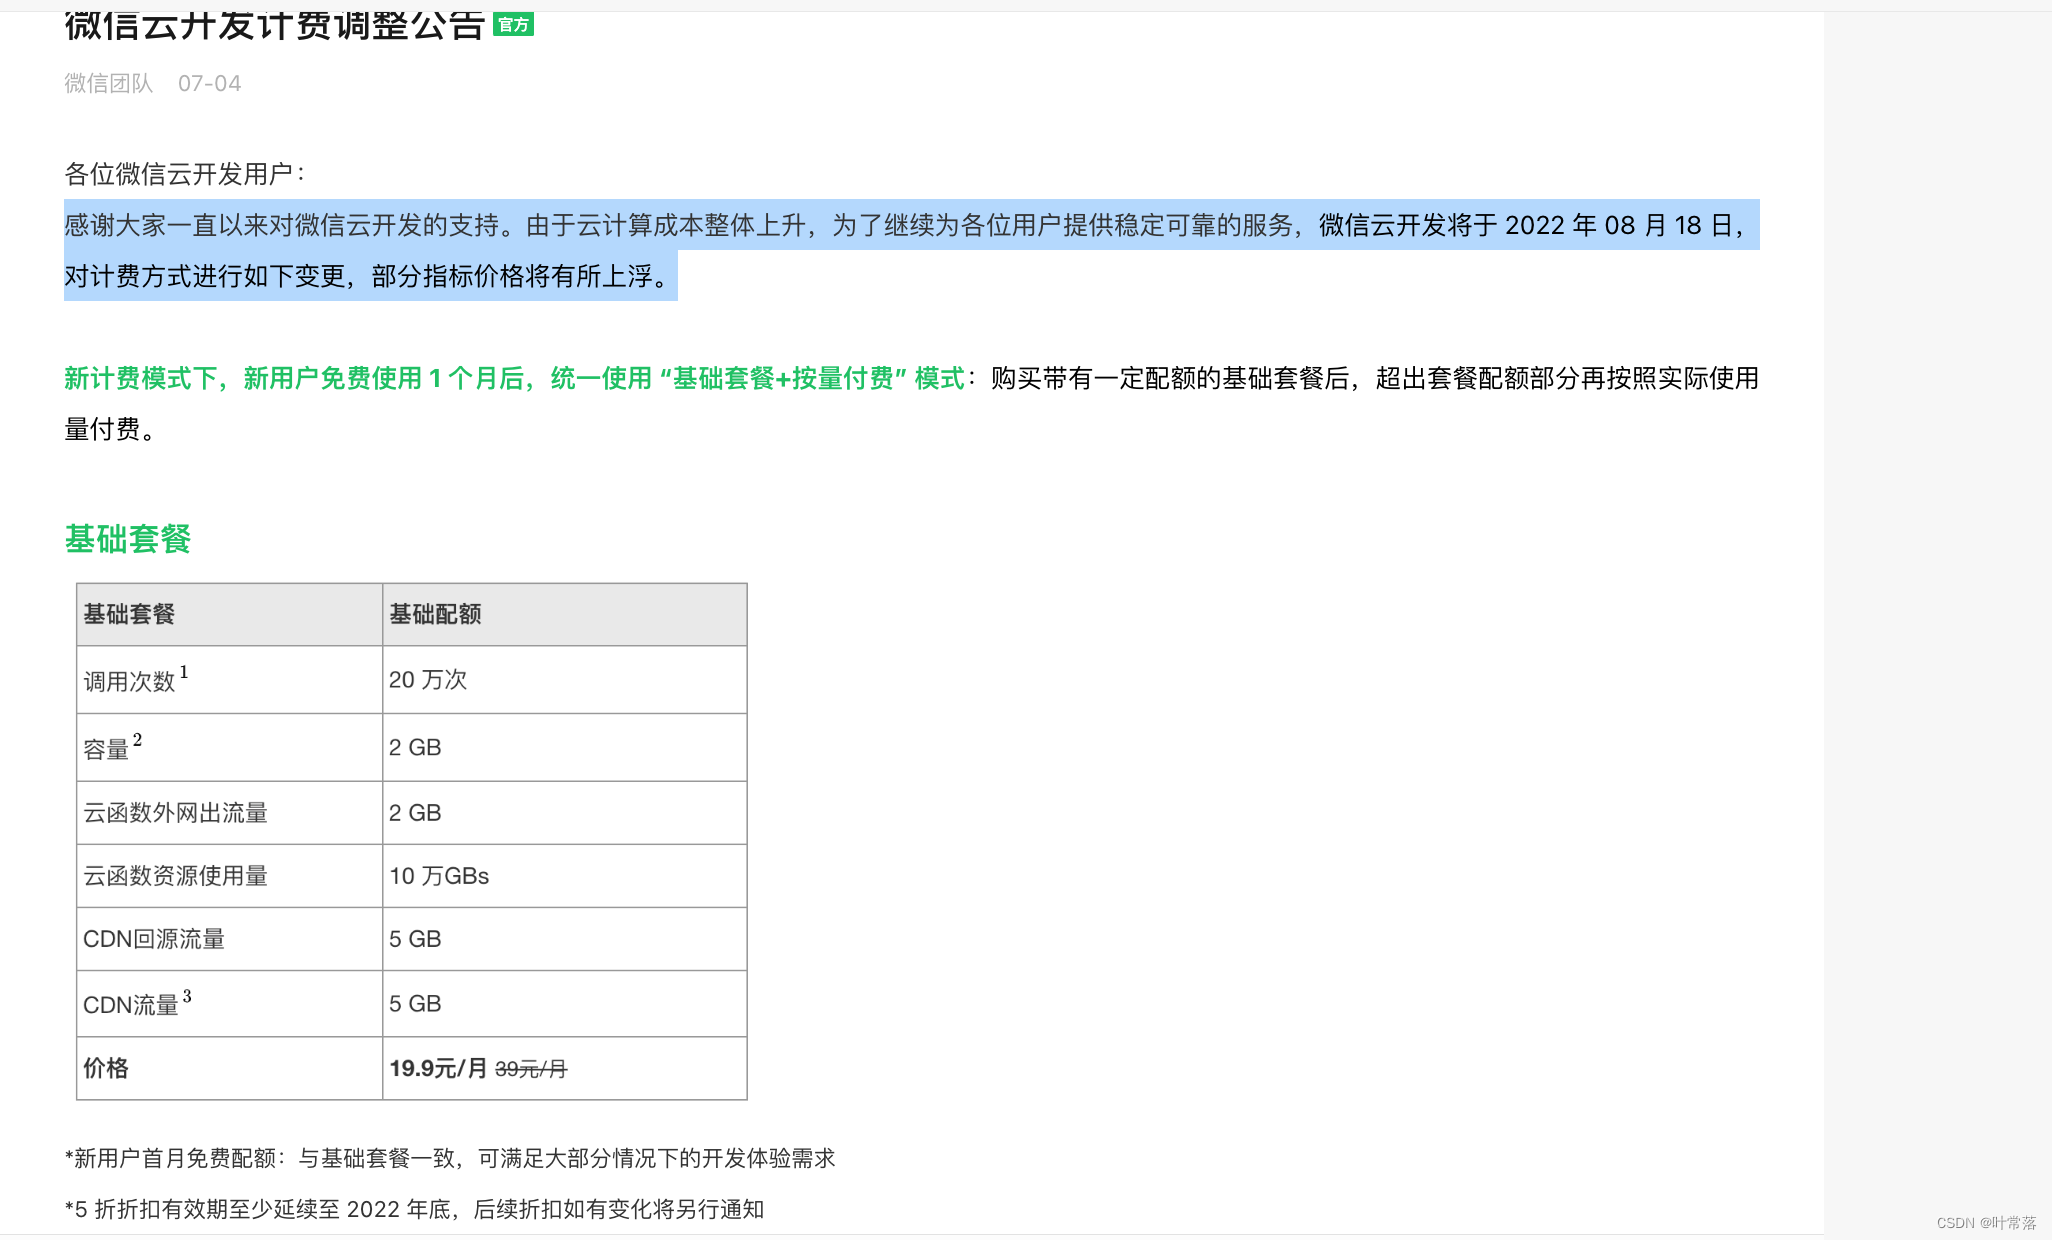Click footnote superscript 3 beside CDN流量

(x=187, y=996)
